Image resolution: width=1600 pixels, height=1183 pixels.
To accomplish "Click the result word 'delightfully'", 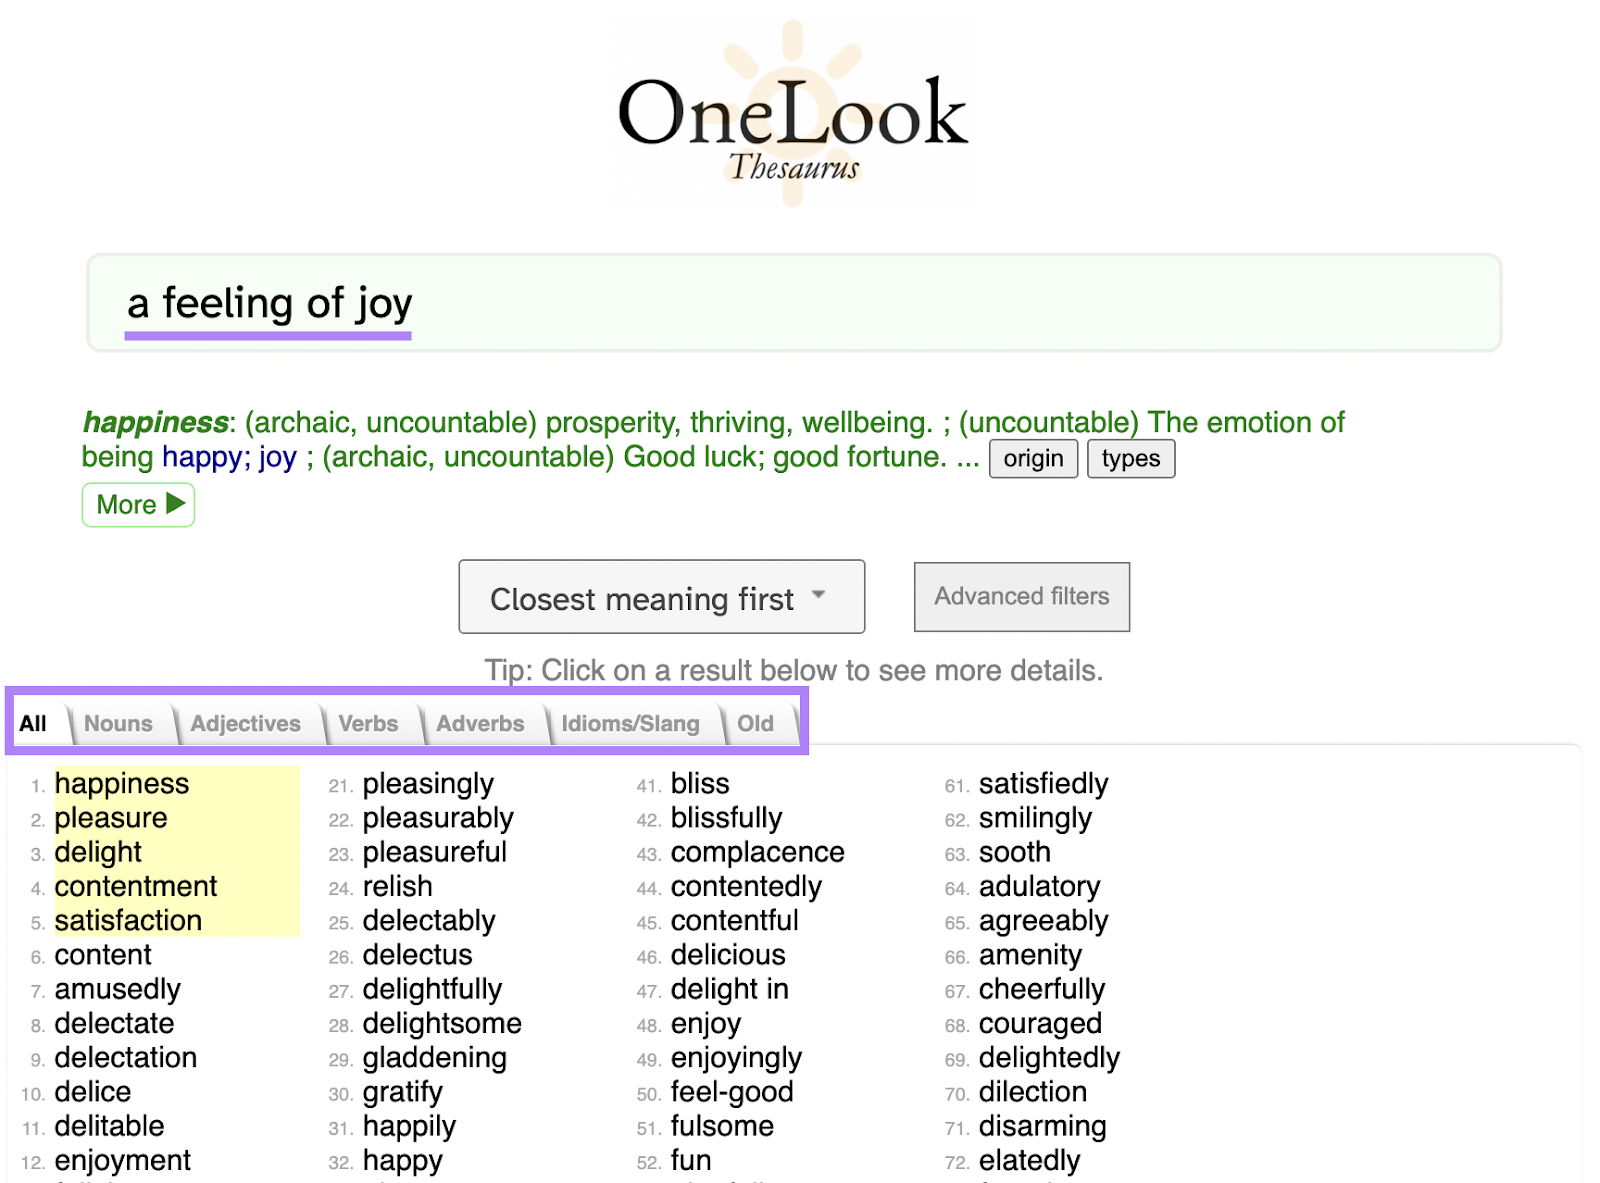I will click(432, 989).
